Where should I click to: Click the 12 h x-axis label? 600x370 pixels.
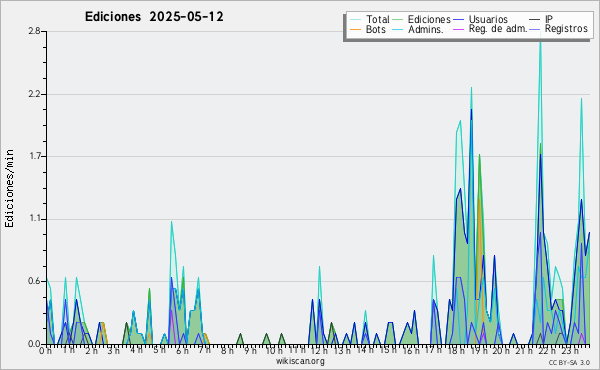point(319,351)
